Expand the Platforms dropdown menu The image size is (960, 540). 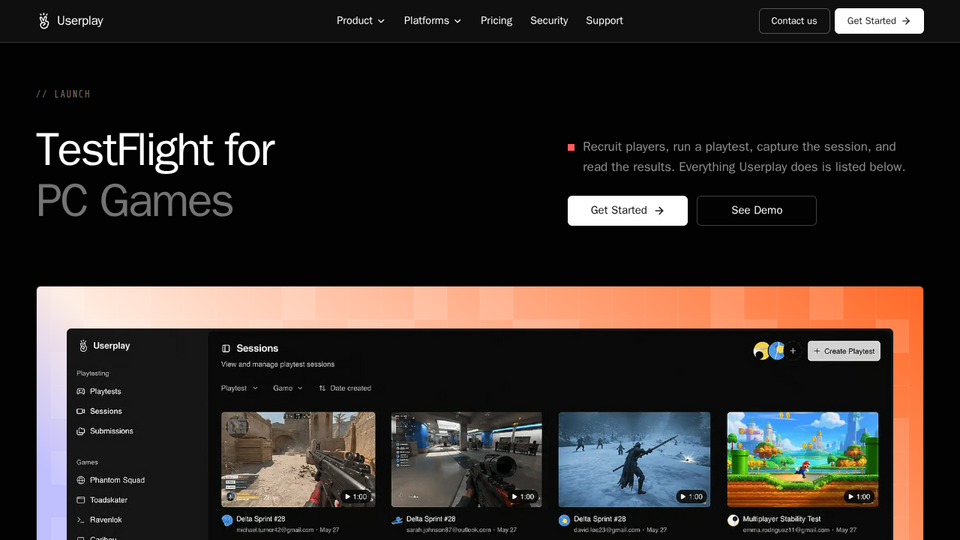pos(432,21)
